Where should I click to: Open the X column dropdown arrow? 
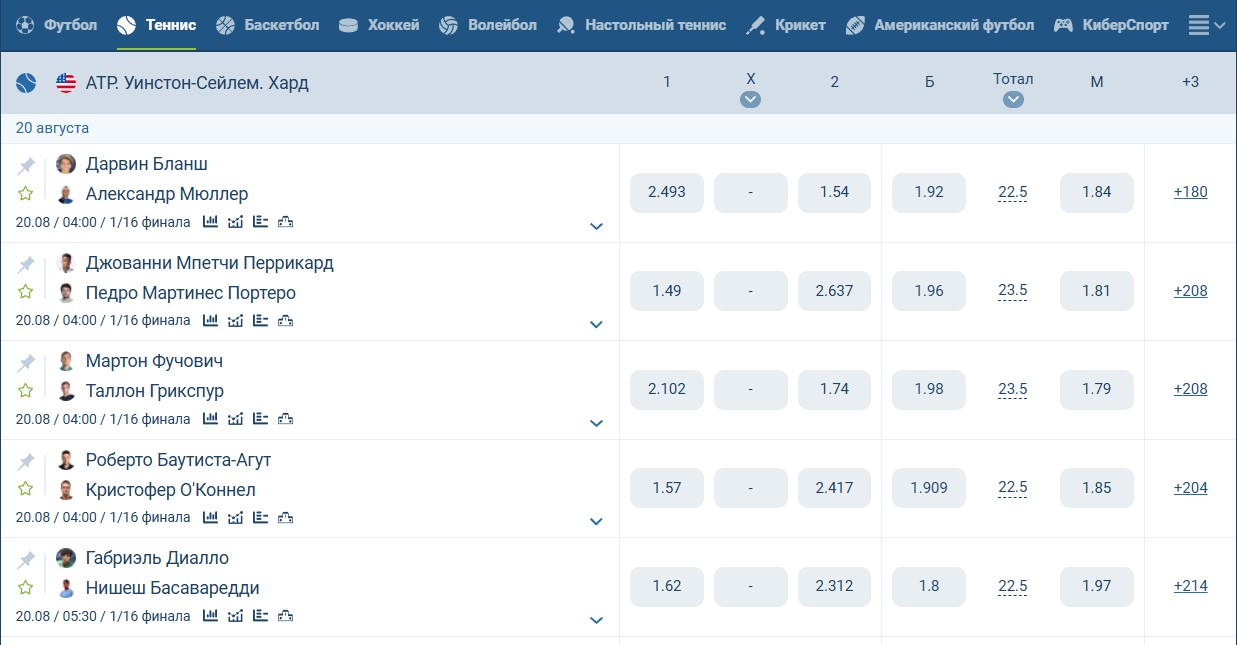751,99
